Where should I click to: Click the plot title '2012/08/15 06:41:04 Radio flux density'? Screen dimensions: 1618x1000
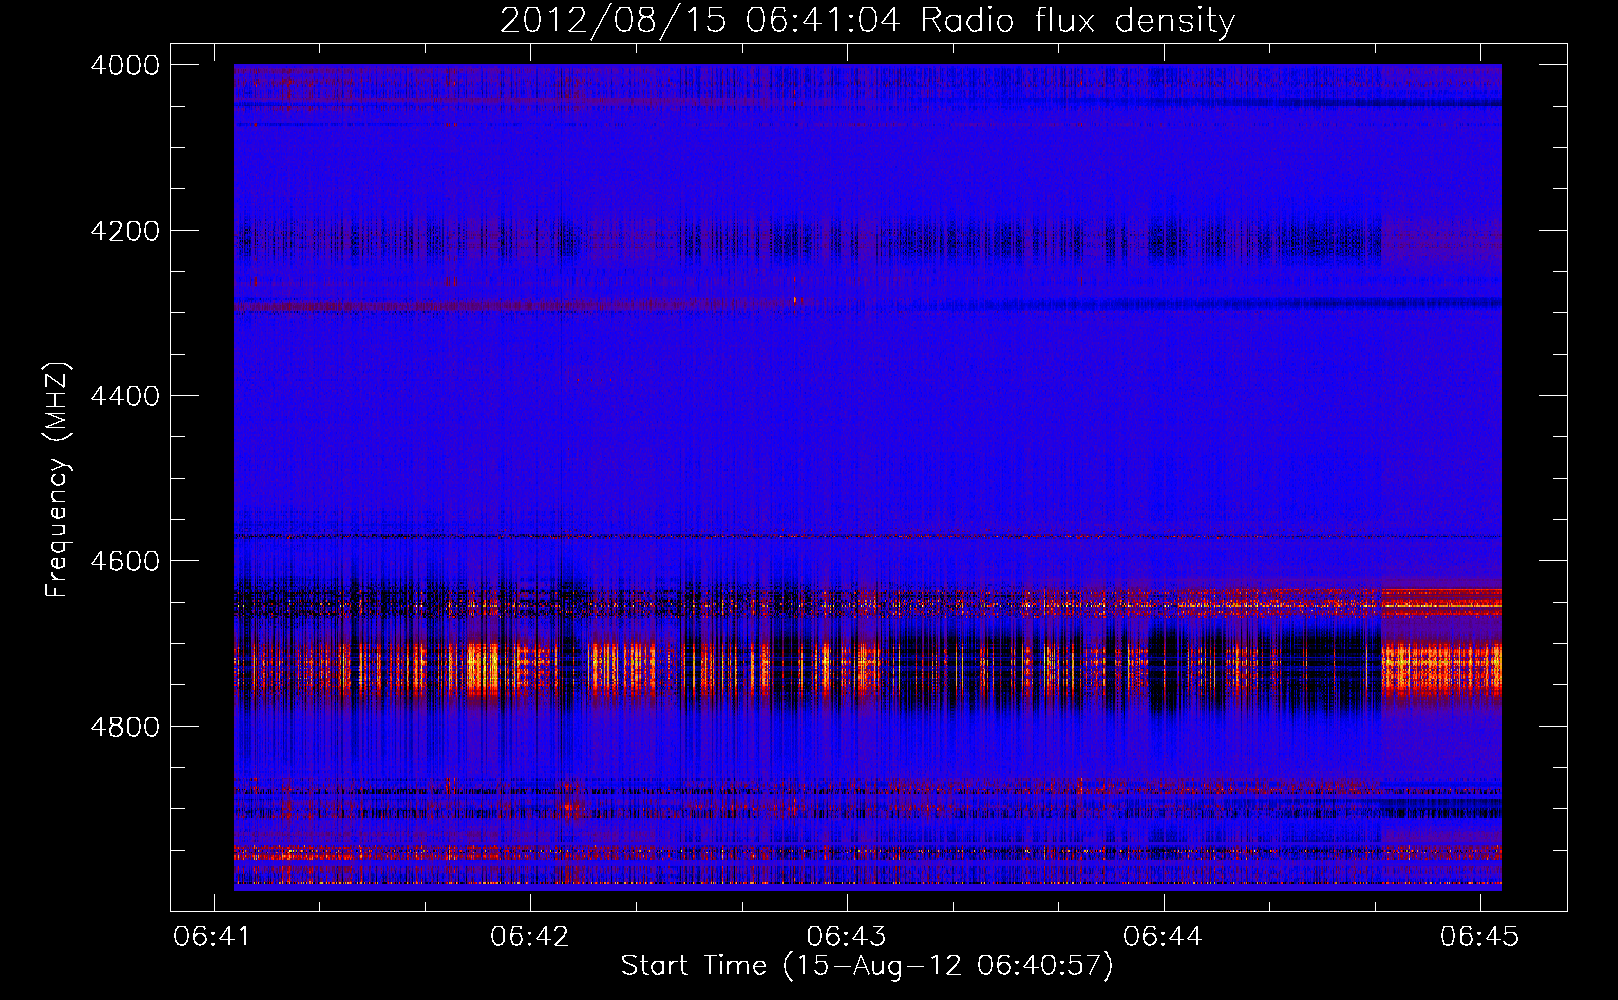click(x=867, y=21)
